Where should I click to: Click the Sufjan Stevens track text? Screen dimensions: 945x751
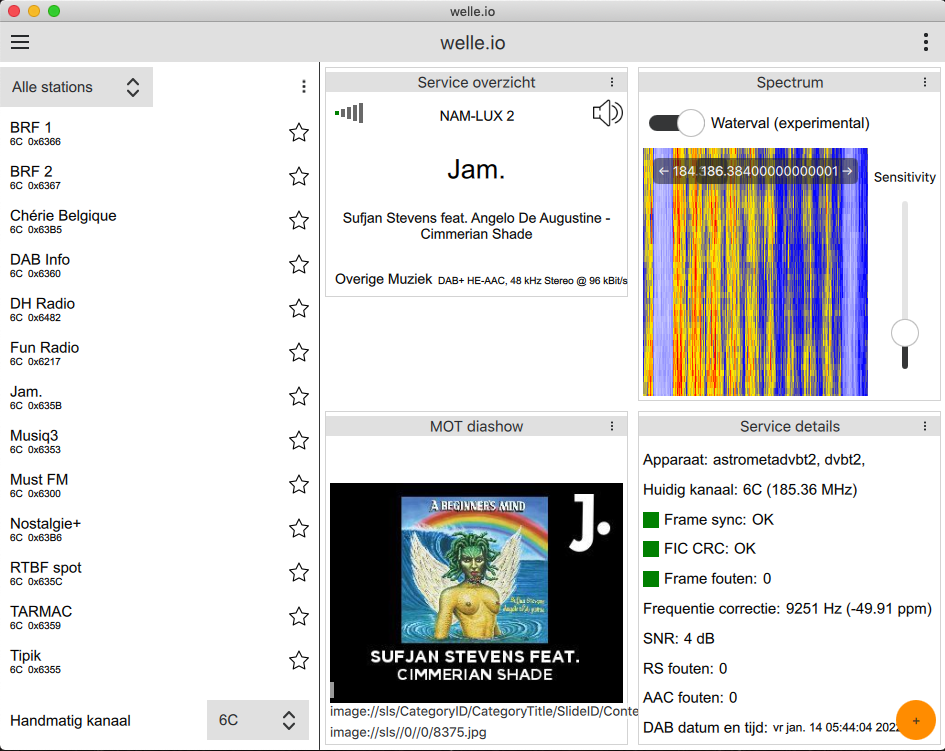tap(476, 226)
